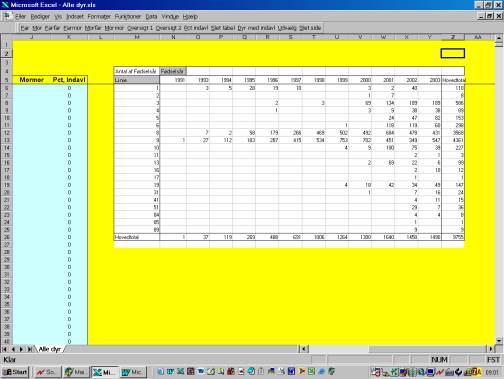Show next sheet tab using navigation arrow
The height and width of the screenshot is (379, 504).
pyautogui.click(x=21, y=349)
